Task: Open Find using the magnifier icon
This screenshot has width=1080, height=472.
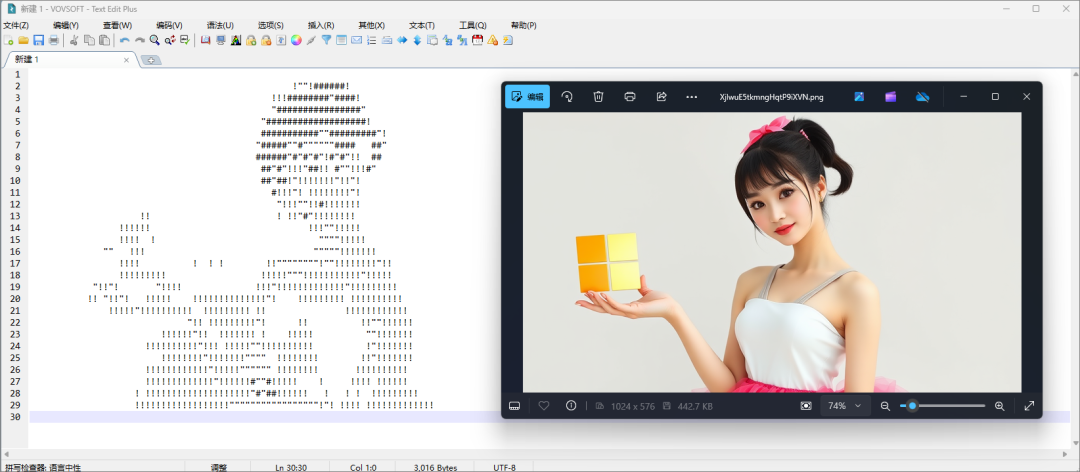Action: 154,40
